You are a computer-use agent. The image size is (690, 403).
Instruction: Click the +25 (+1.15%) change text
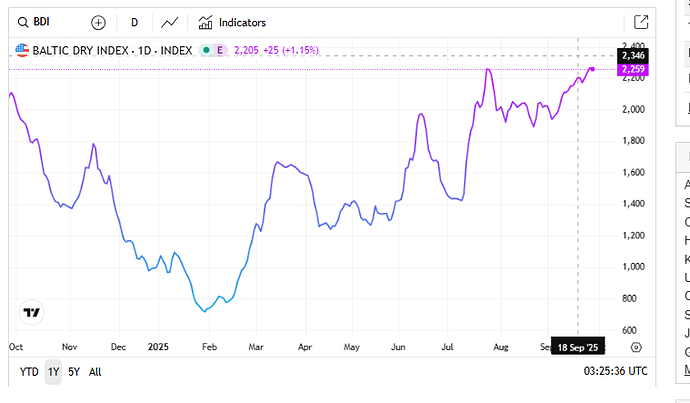point(291,50)
